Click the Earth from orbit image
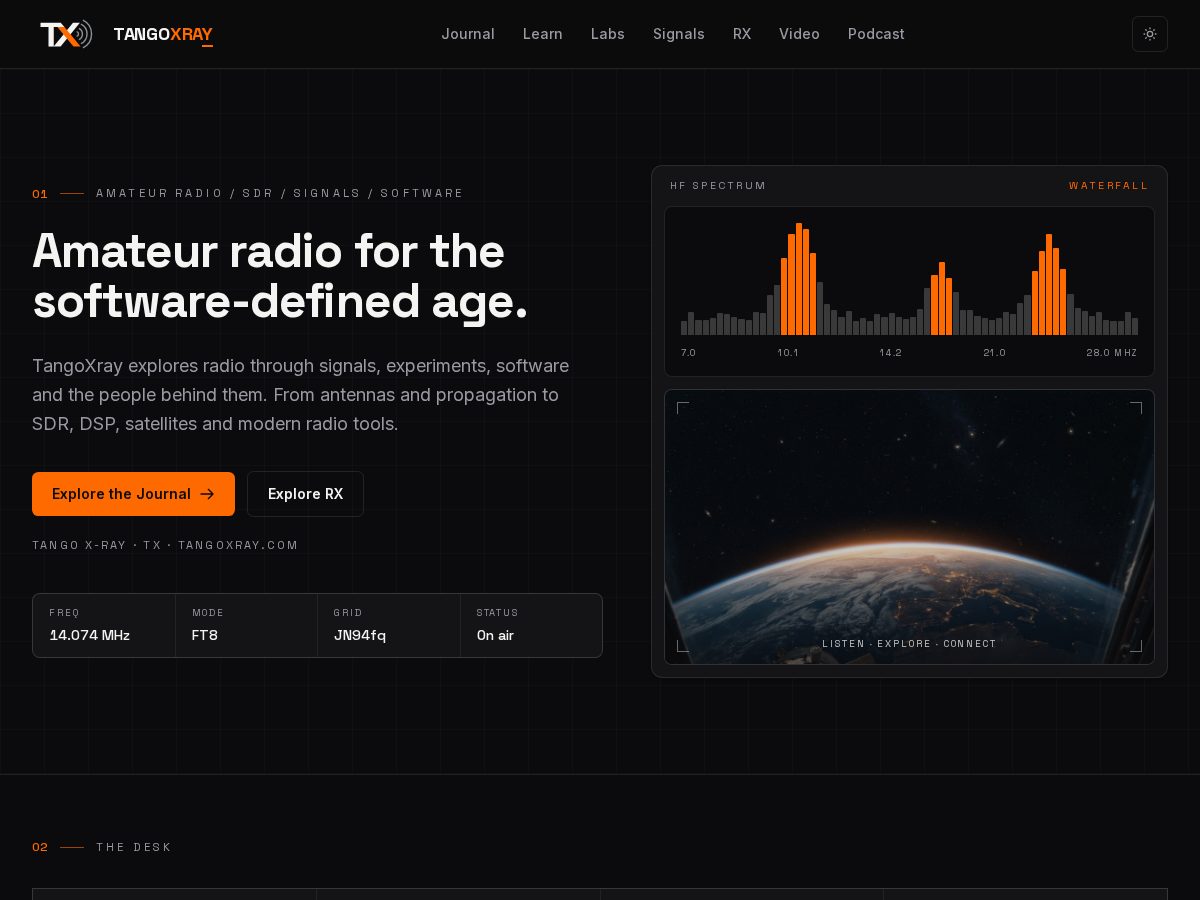This screenshot has width=1200, height=900. (x=909, y=527)
